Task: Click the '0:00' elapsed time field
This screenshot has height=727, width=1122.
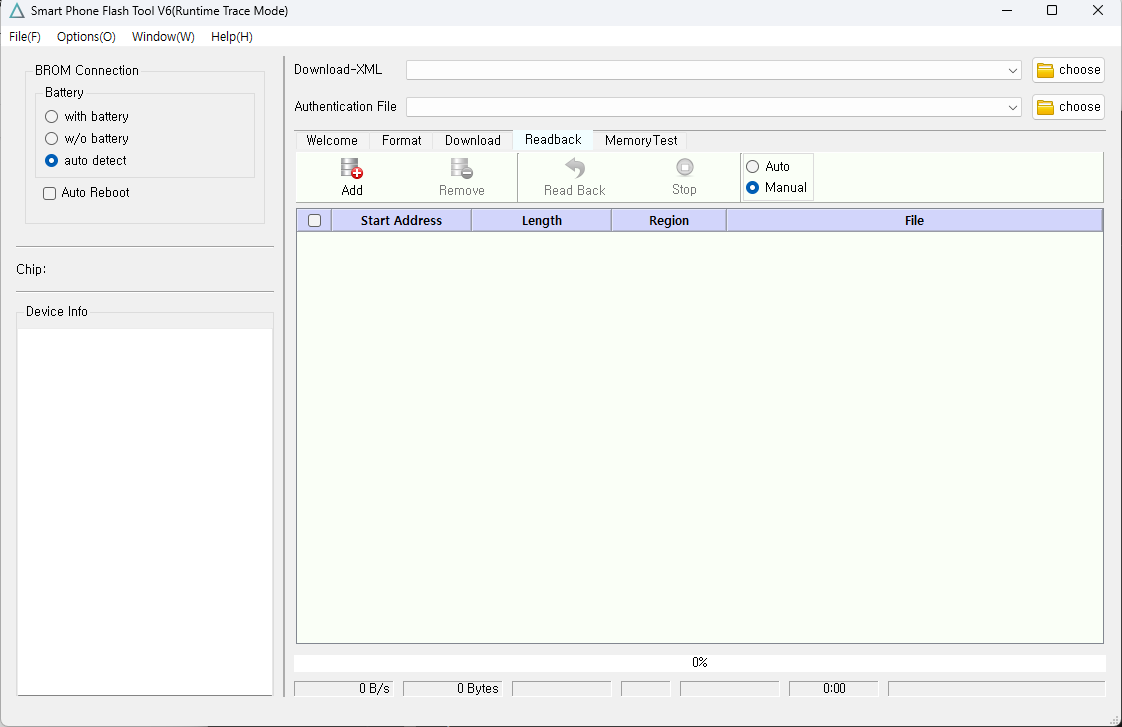Action: [x=834, y=688]
